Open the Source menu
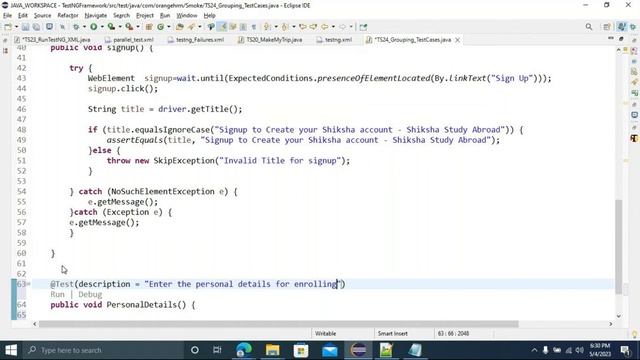This screenshot has height=360, width=640. 42,16
